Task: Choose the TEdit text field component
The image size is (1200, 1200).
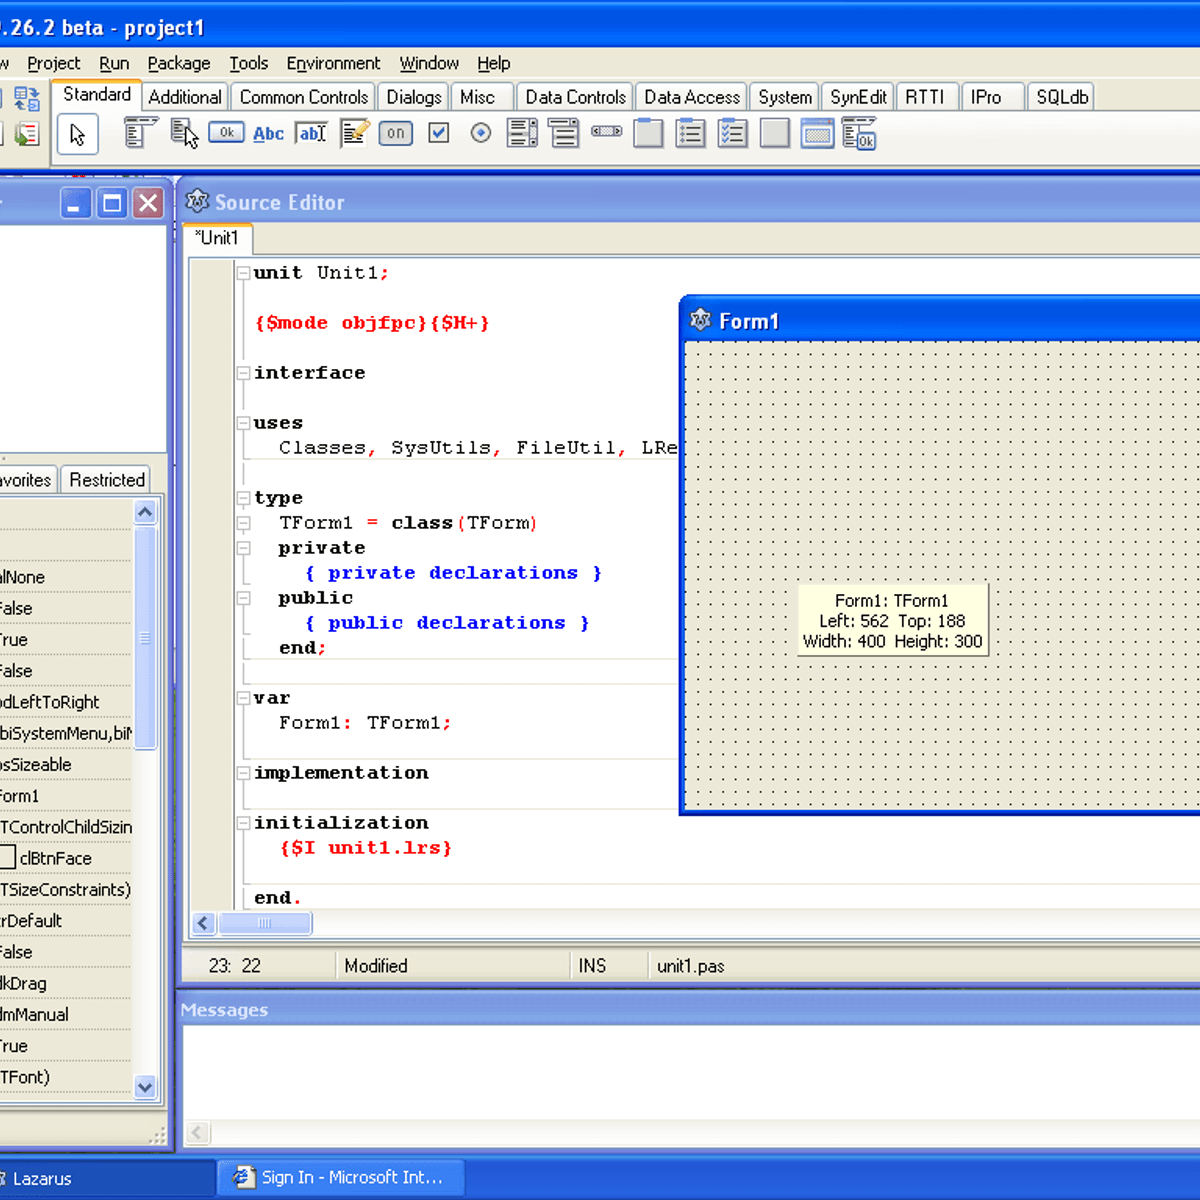Action: [311, 133]
